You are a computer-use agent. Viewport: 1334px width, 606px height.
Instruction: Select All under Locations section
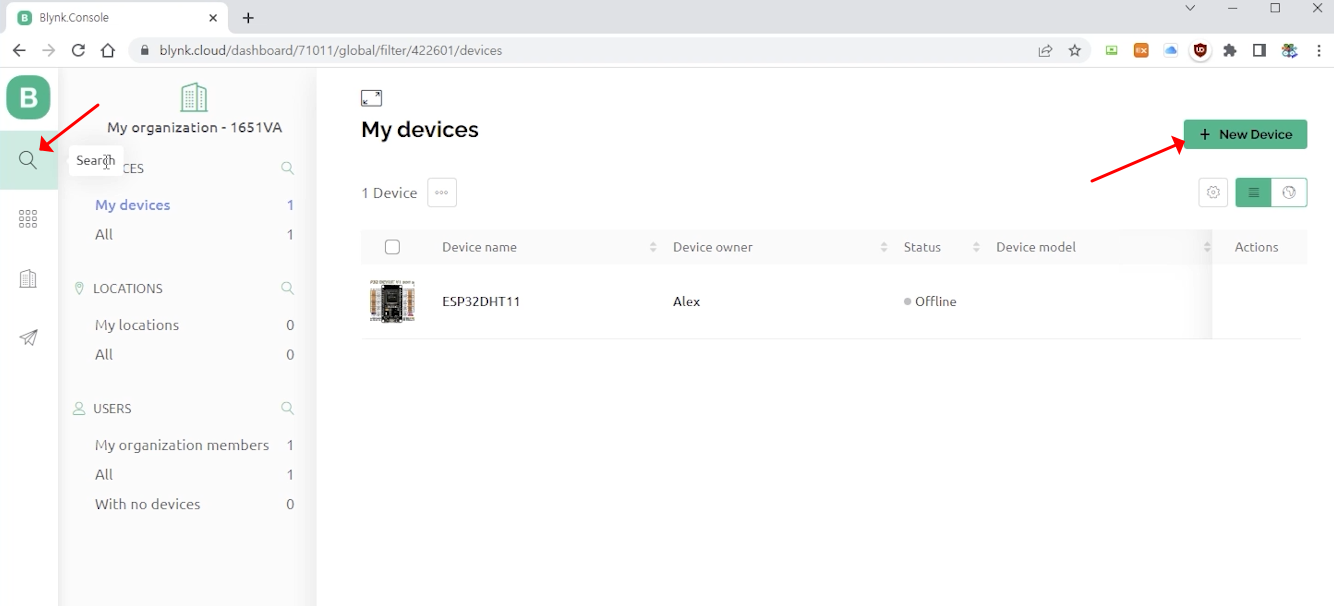tap(104, 354)
